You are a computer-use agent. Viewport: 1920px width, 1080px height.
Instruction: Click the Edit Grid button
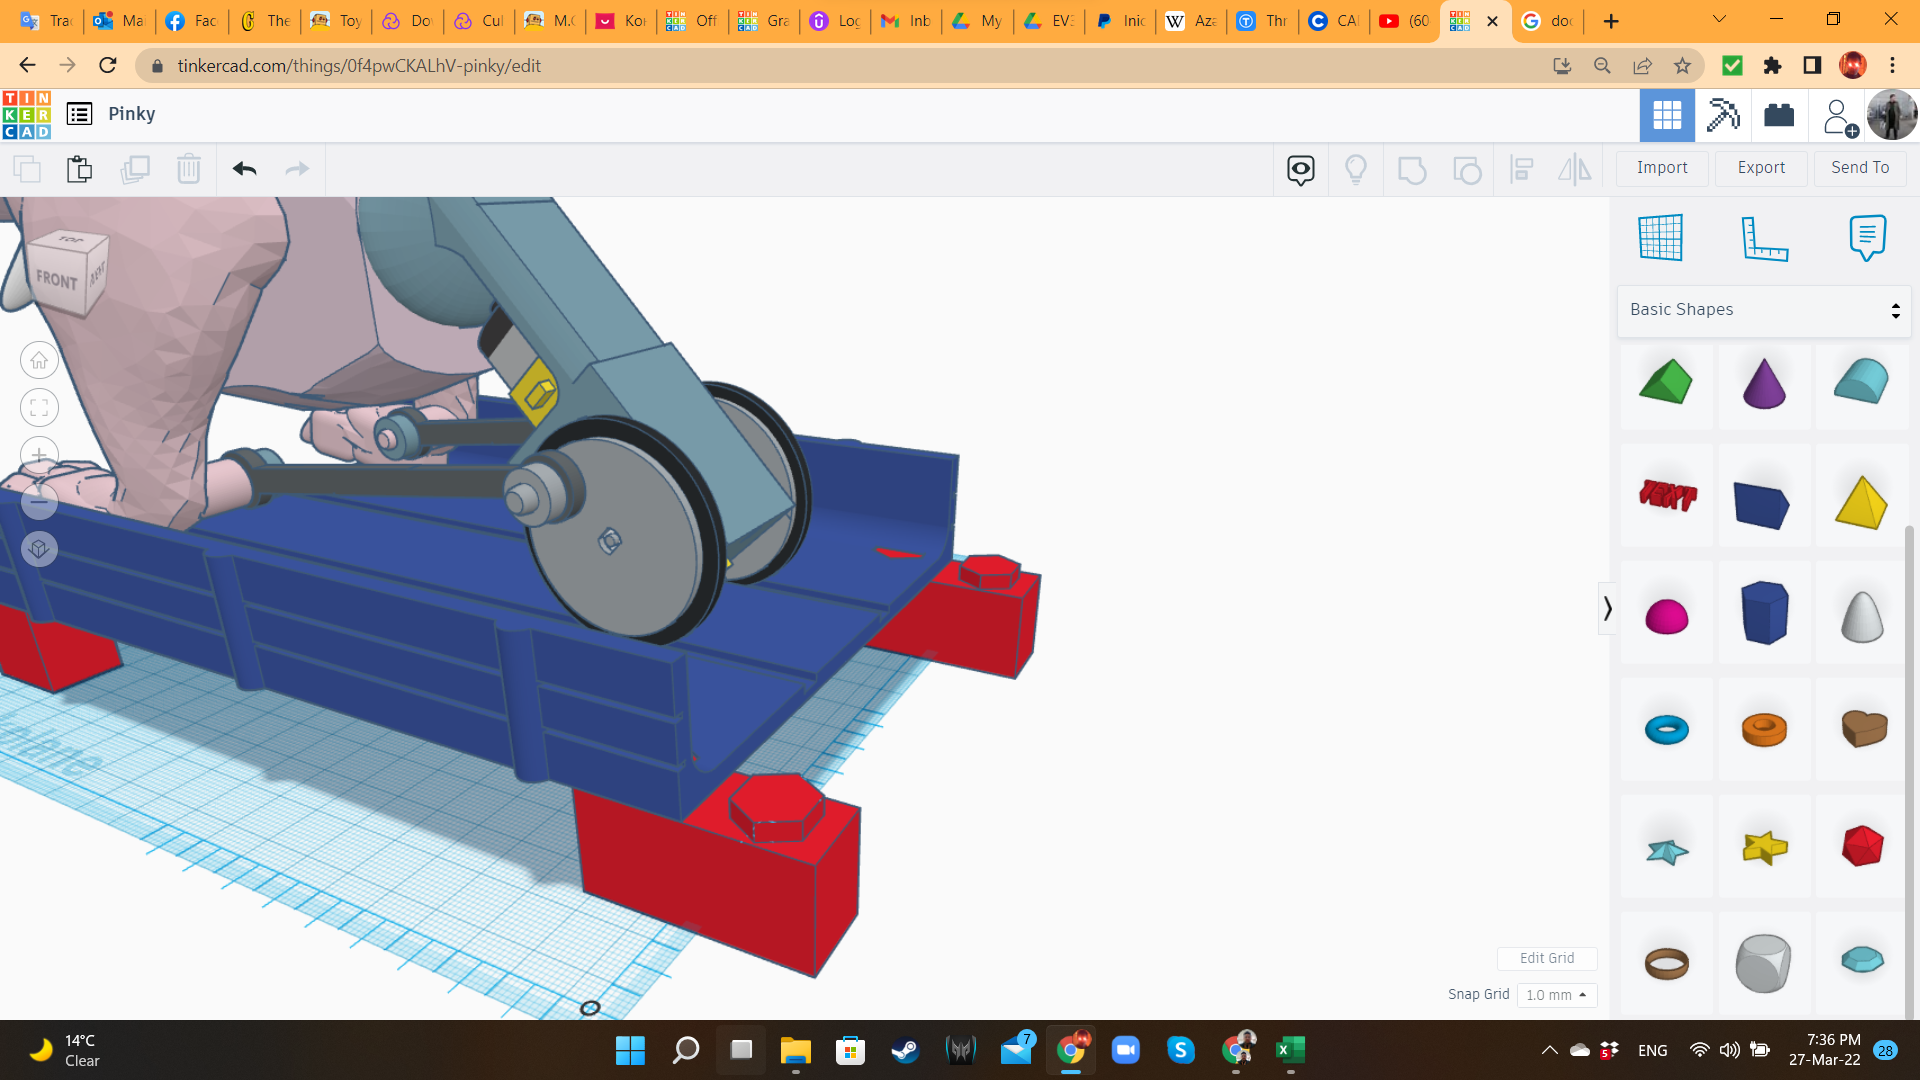click(x=1546, y=958)
